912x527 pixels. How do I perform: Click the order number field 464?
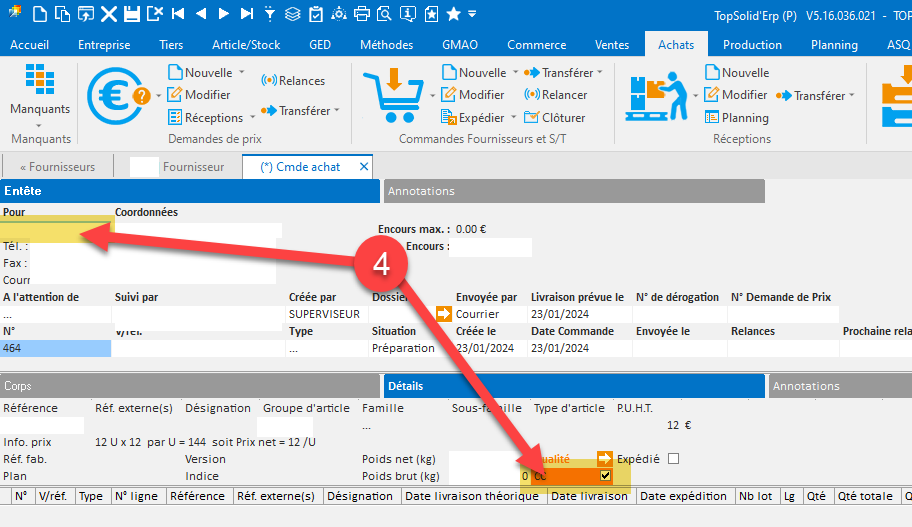coord(55,348)
